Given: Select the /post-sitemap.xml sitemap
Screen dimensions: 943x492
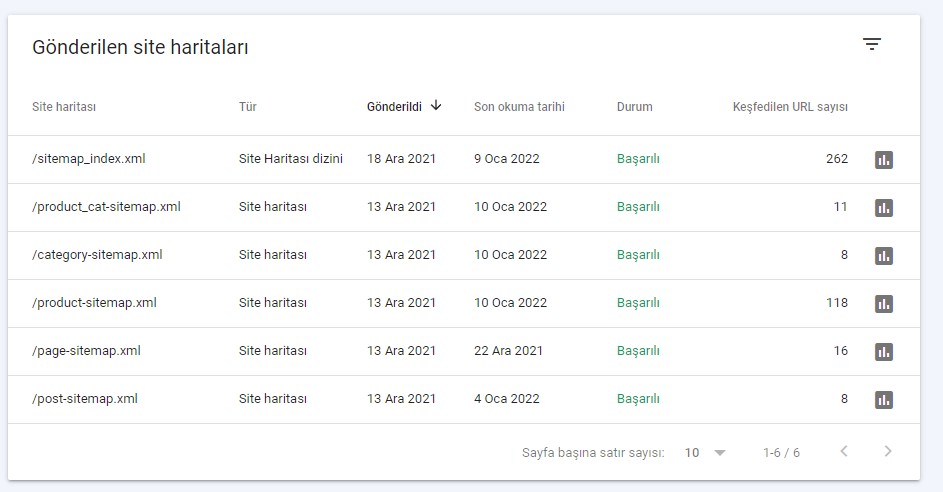Looking at the screenshot, I should click(85, 399).
